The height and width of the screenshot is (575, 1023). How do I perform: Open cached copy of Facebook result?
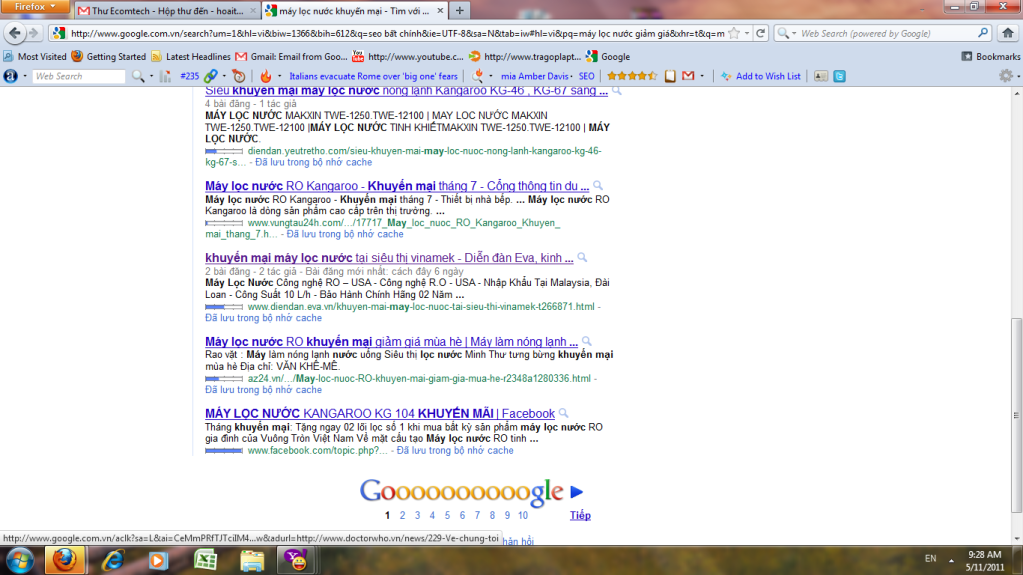pyautogui.click(x=455, y=451)
